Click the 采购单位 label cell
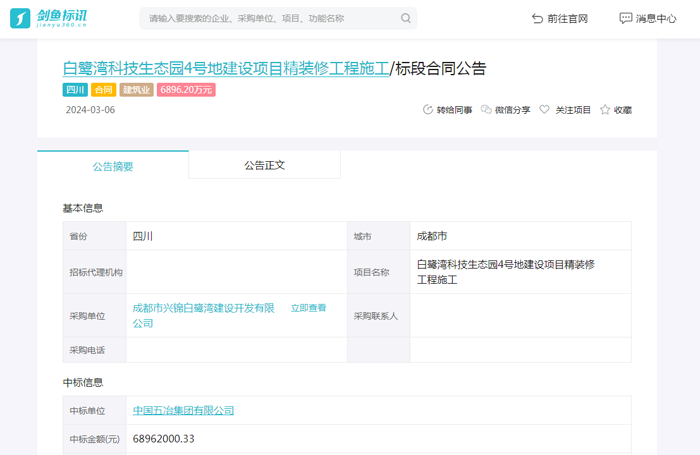This screenshot has width=700, height=455. click(95, 316)
